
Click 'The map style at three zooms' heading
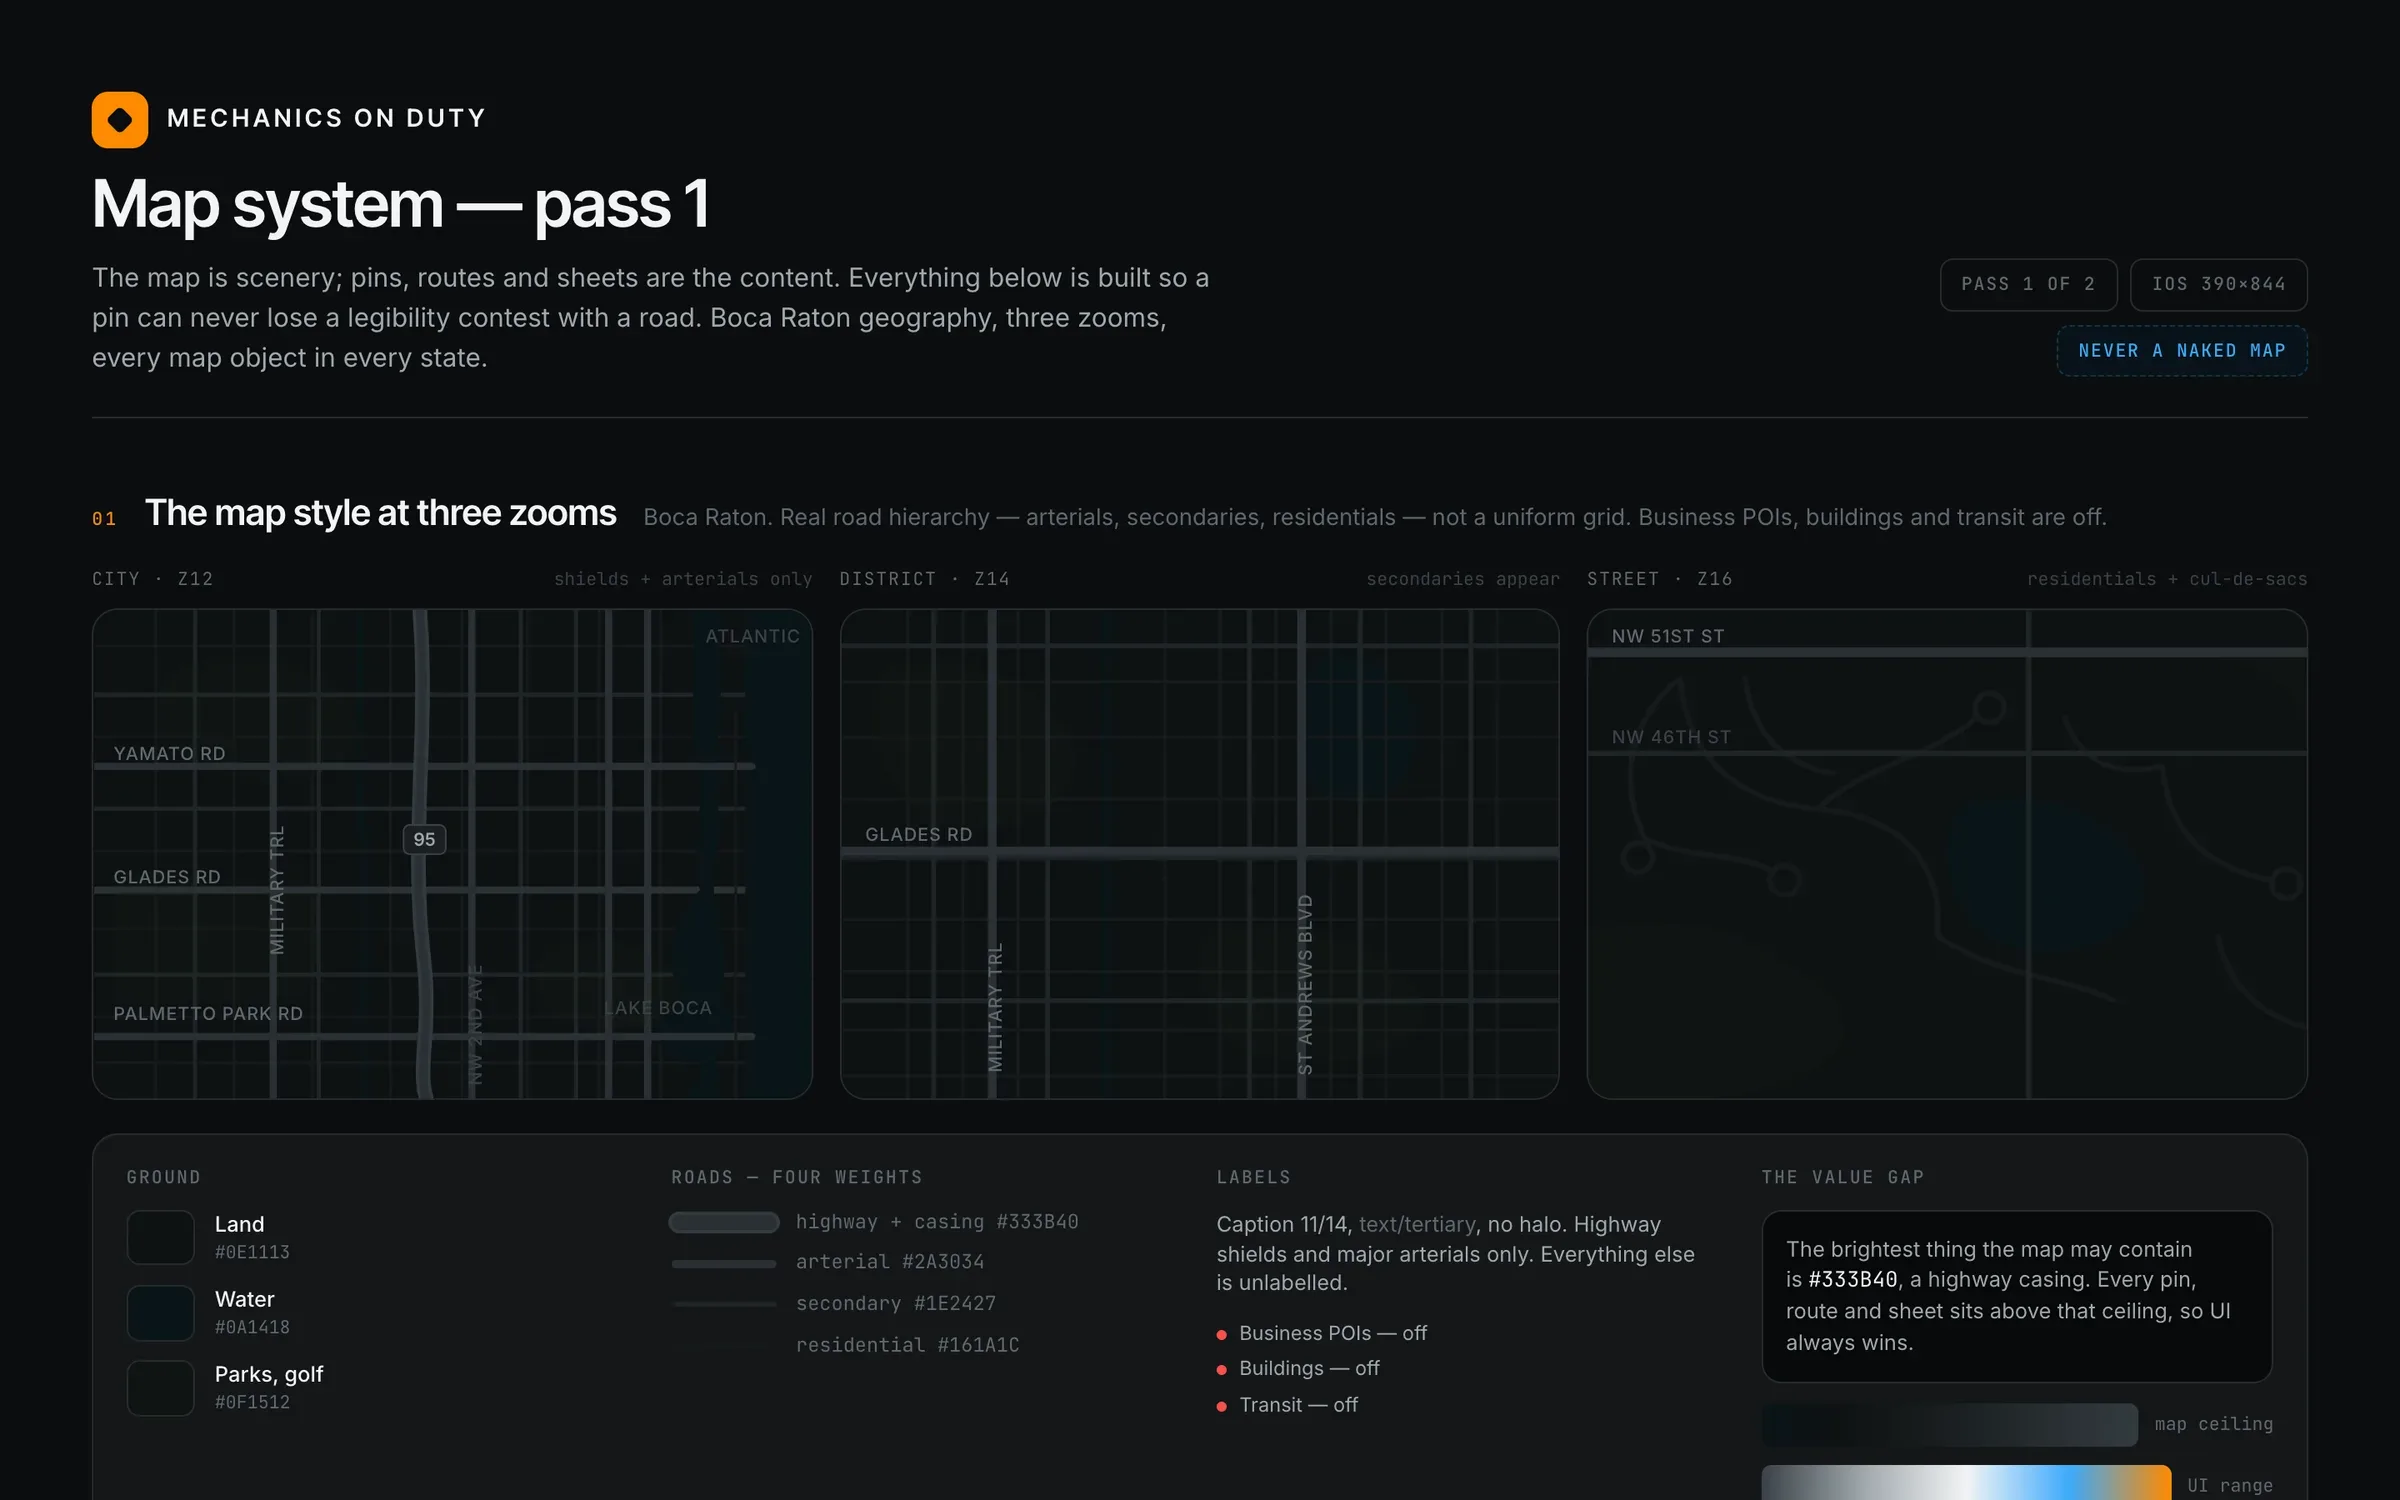pos(380,513)
